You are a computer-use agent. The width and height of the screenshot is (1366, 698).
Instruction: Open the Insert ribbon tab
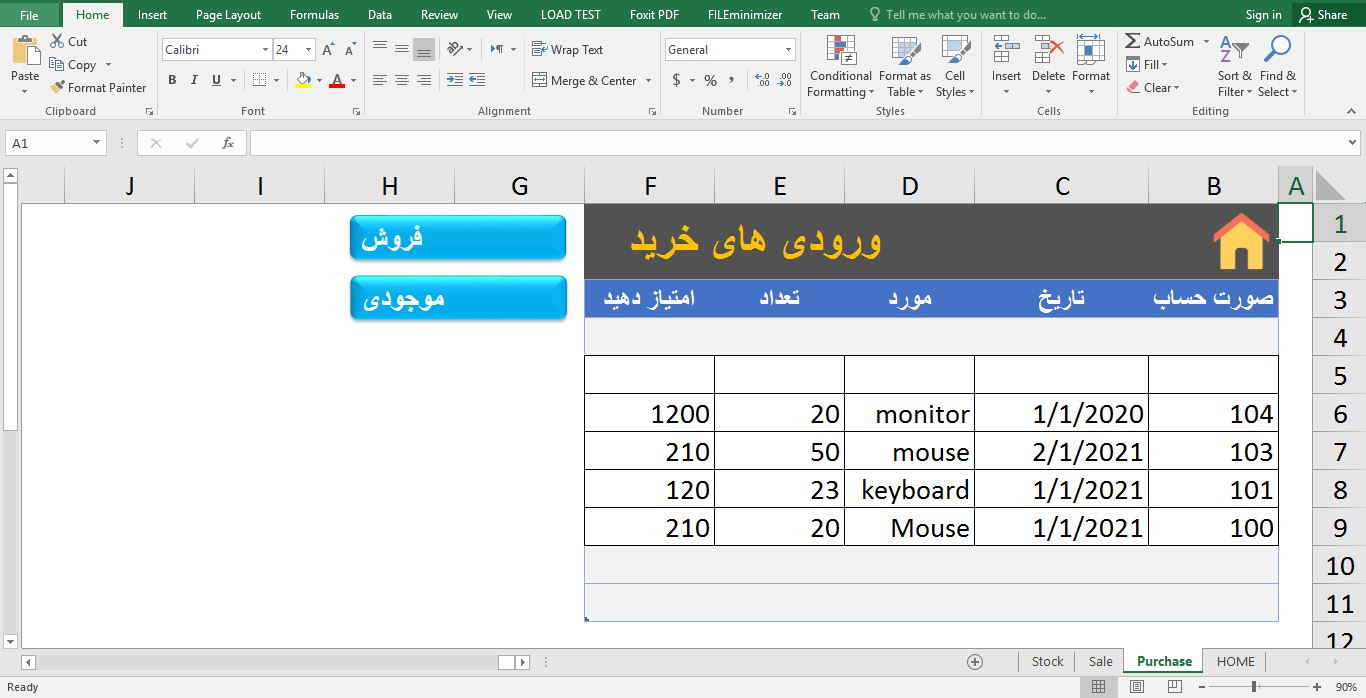(152, 15)
